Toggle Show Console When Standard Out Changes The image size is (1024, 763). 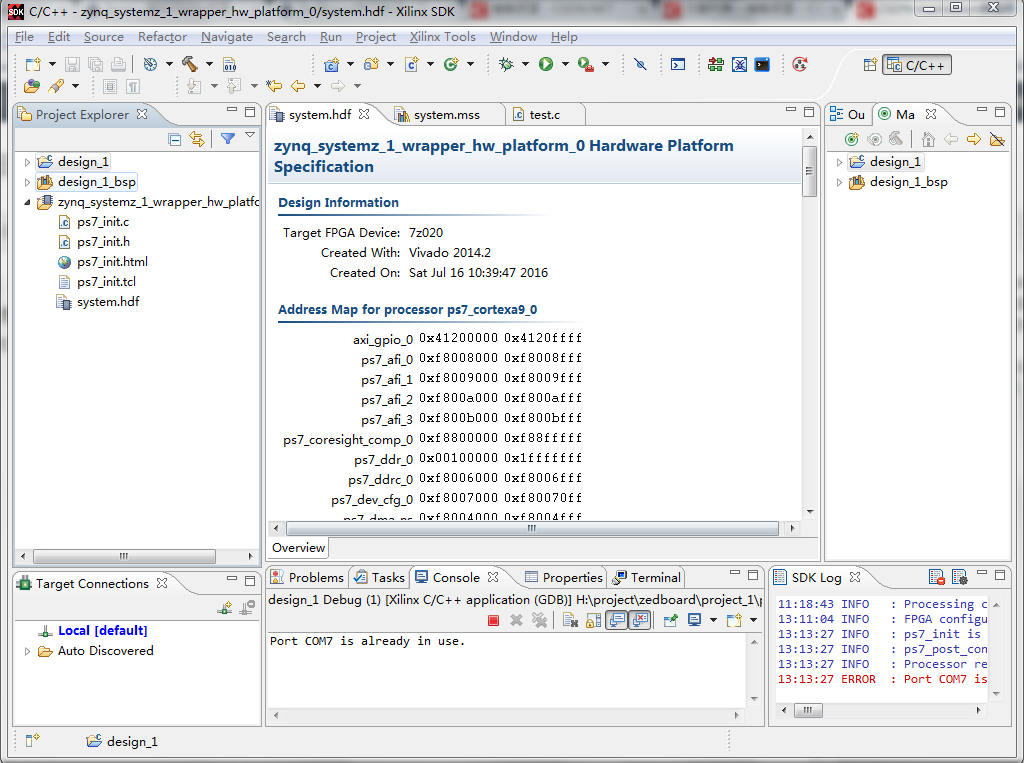[x=616, y=620]
